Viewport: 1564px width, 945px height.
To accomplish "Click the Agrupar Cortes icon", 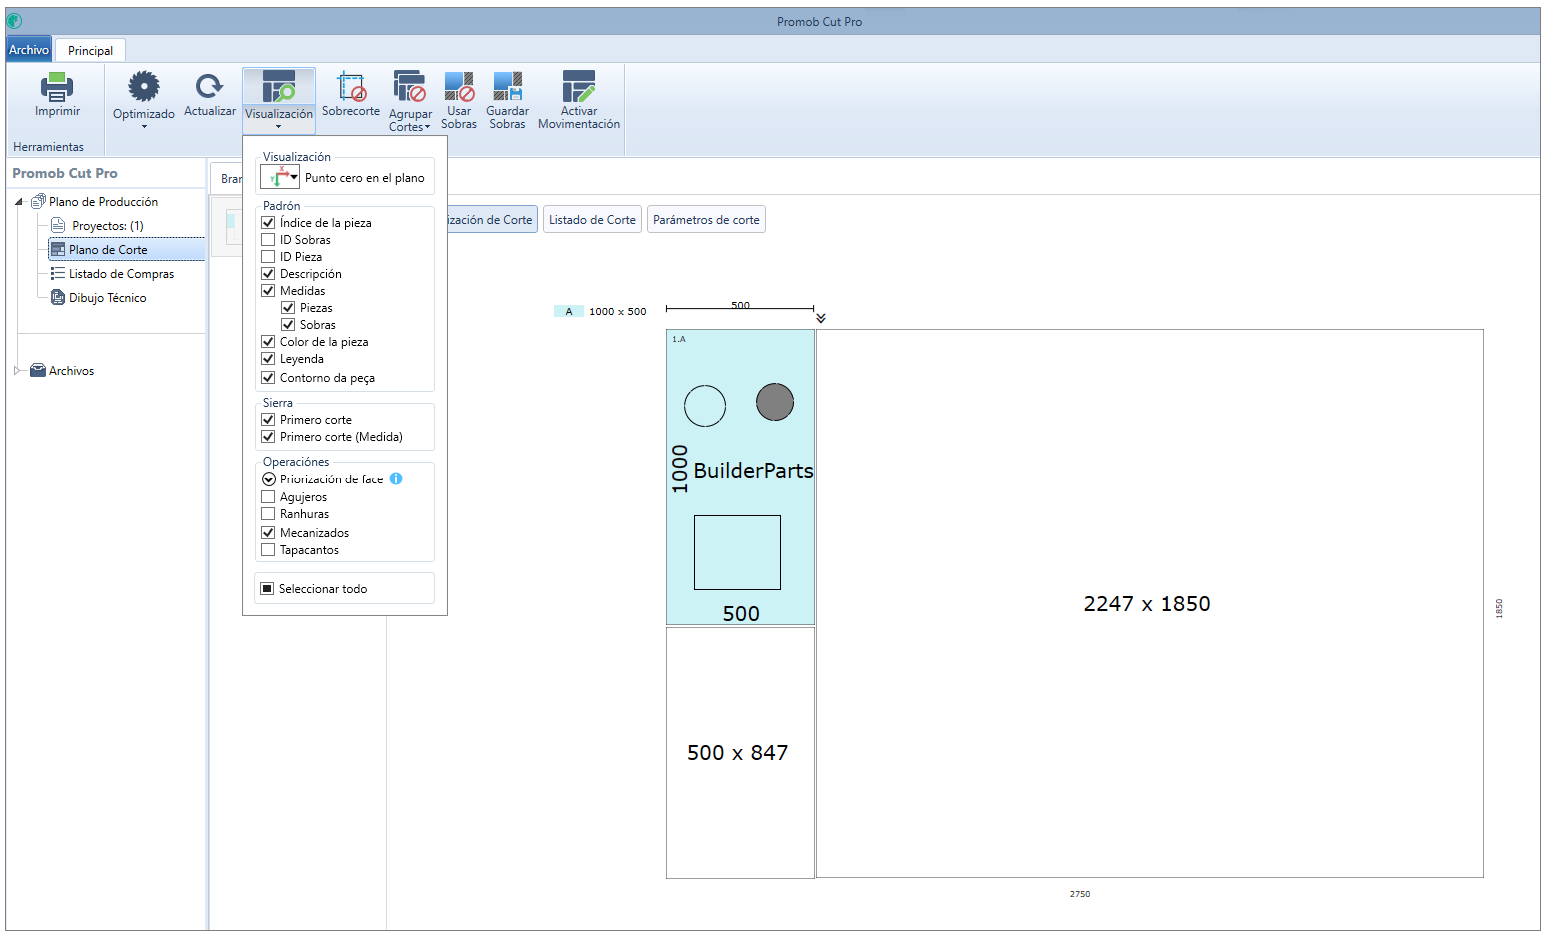I will (x=410, y=86).
